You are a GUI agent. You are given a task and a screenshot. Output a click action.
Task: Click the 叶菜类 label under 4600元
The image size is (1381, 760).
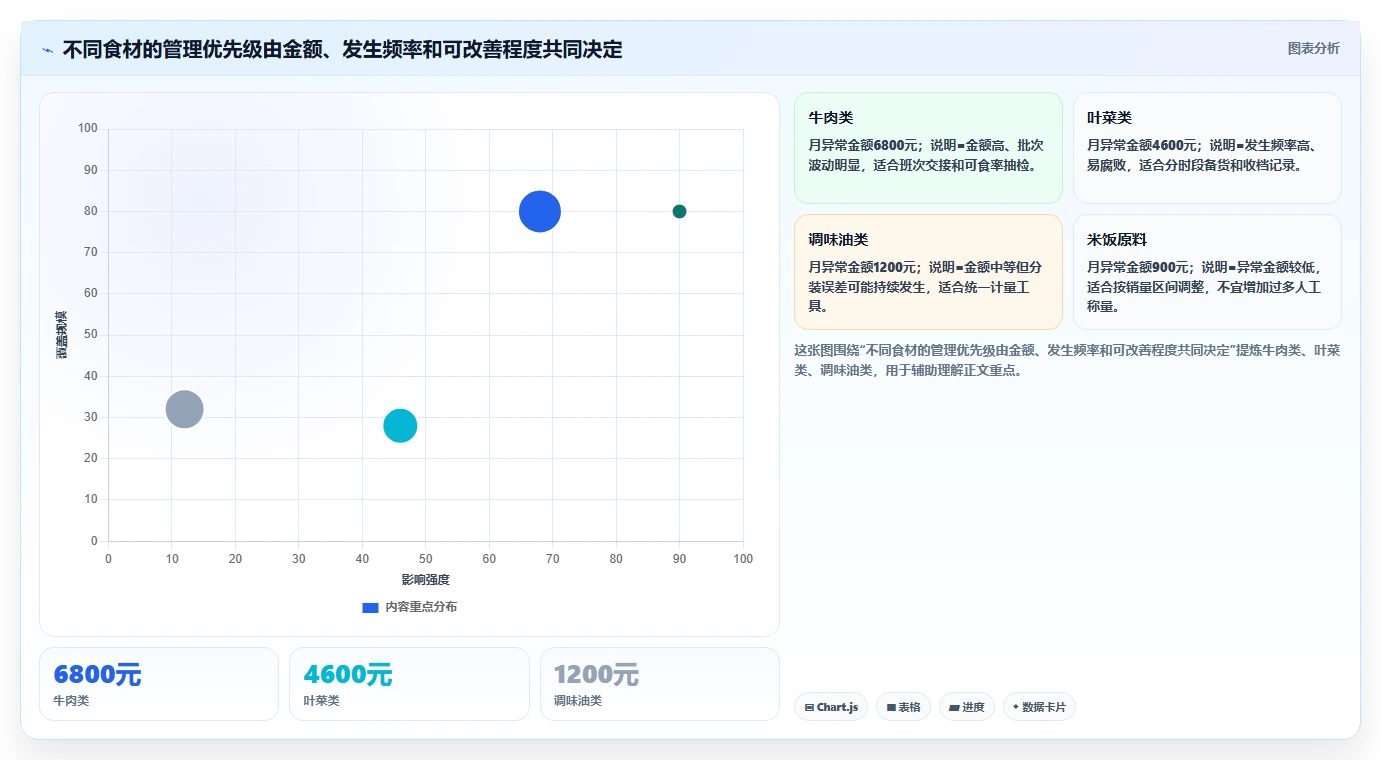(322, 701)
